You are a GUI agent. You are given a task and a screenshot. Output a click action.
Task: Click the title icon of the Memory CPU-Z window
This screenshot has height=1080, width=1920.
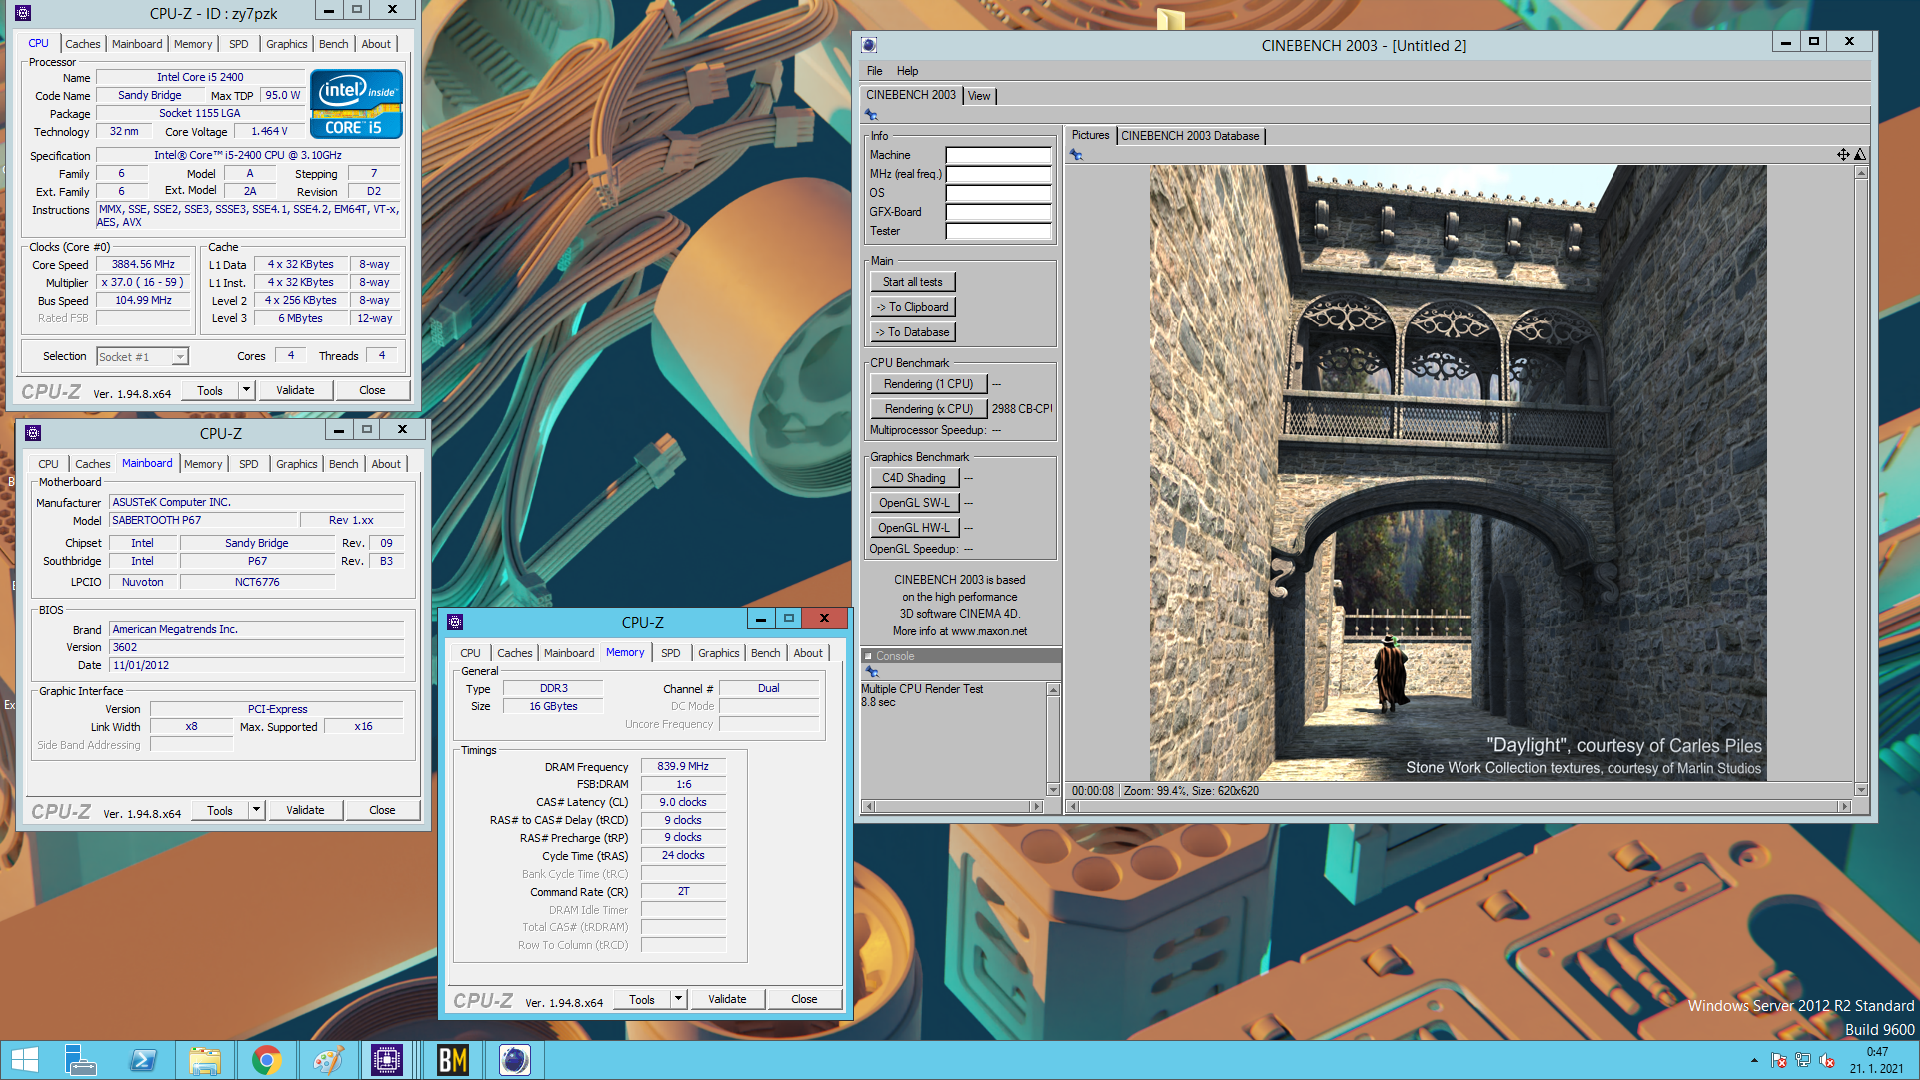(x=455, y=622)
